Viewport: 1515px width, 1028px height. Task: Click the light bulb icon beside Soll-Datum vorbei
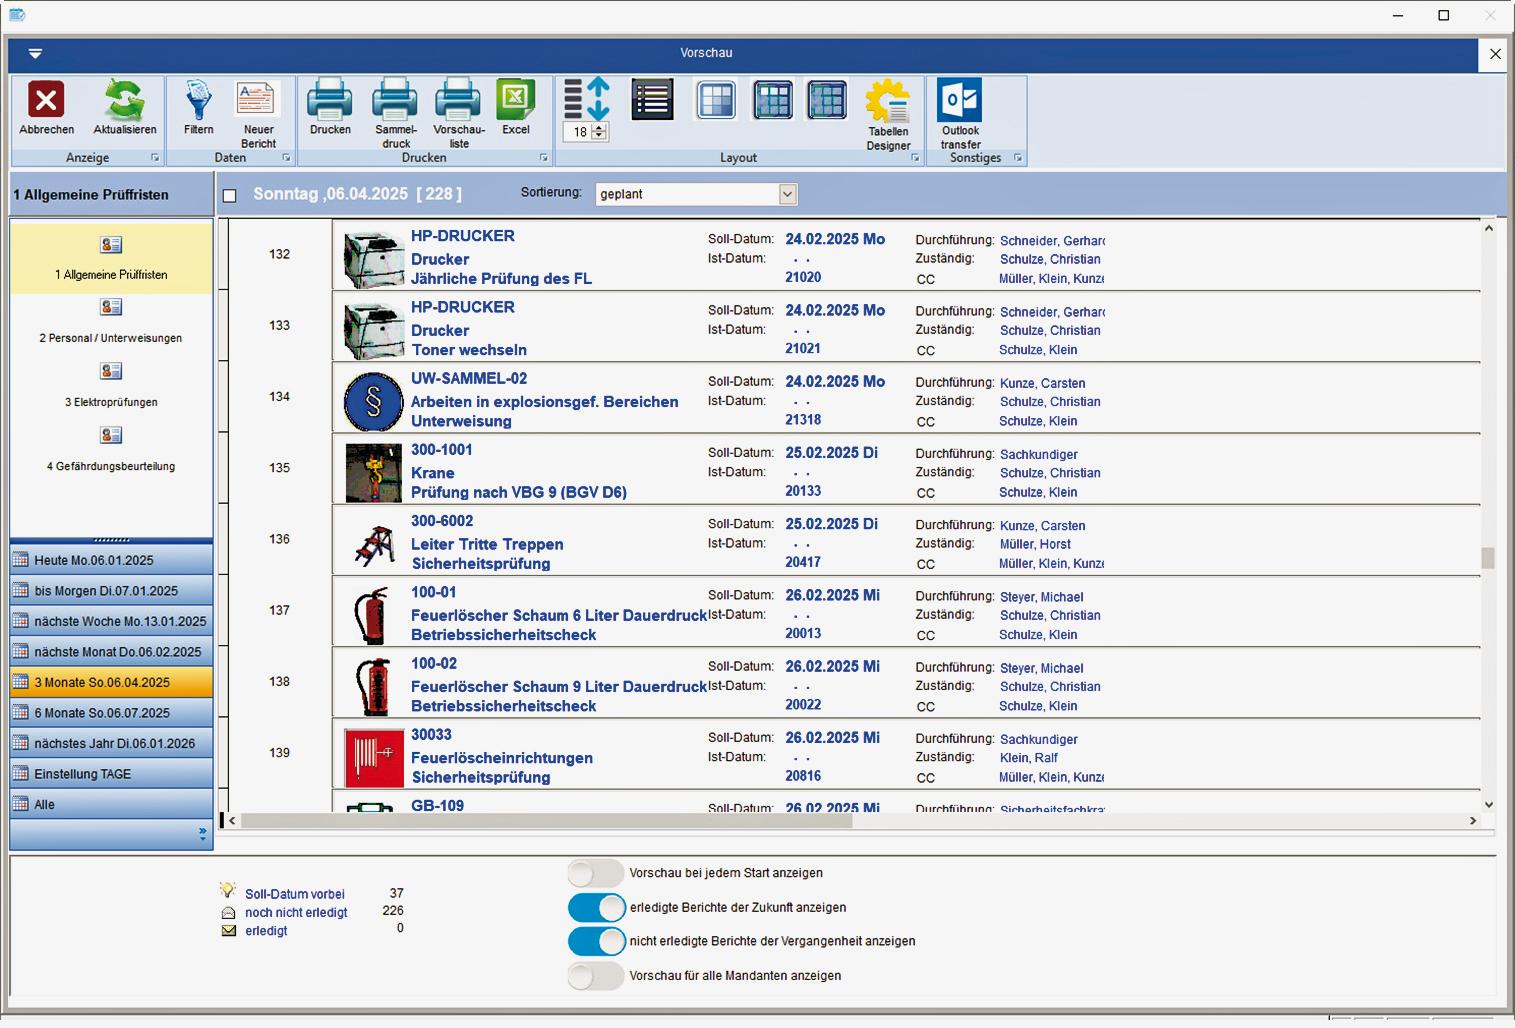228,891
